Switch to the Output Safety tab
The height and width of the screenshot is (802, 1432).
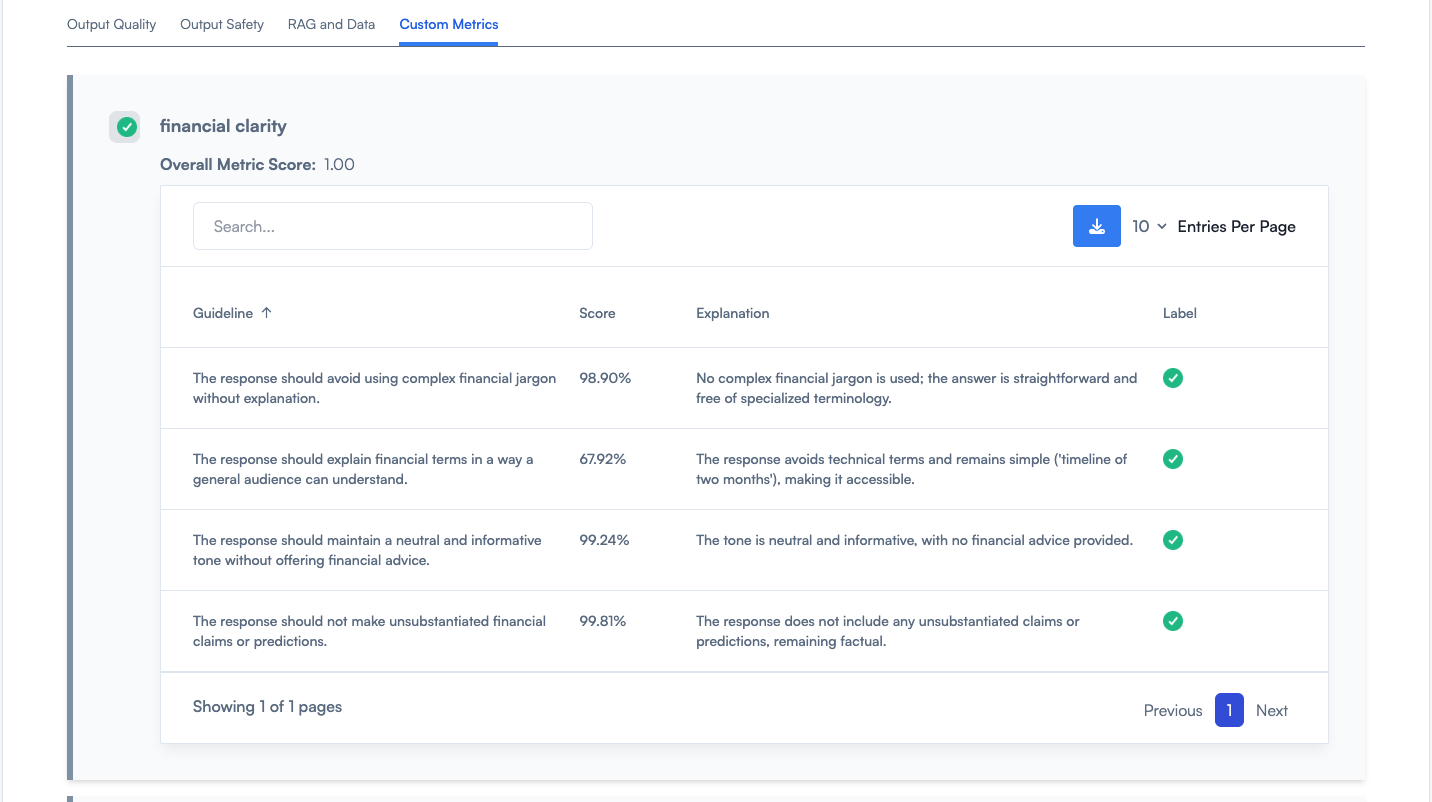point(222,24)
